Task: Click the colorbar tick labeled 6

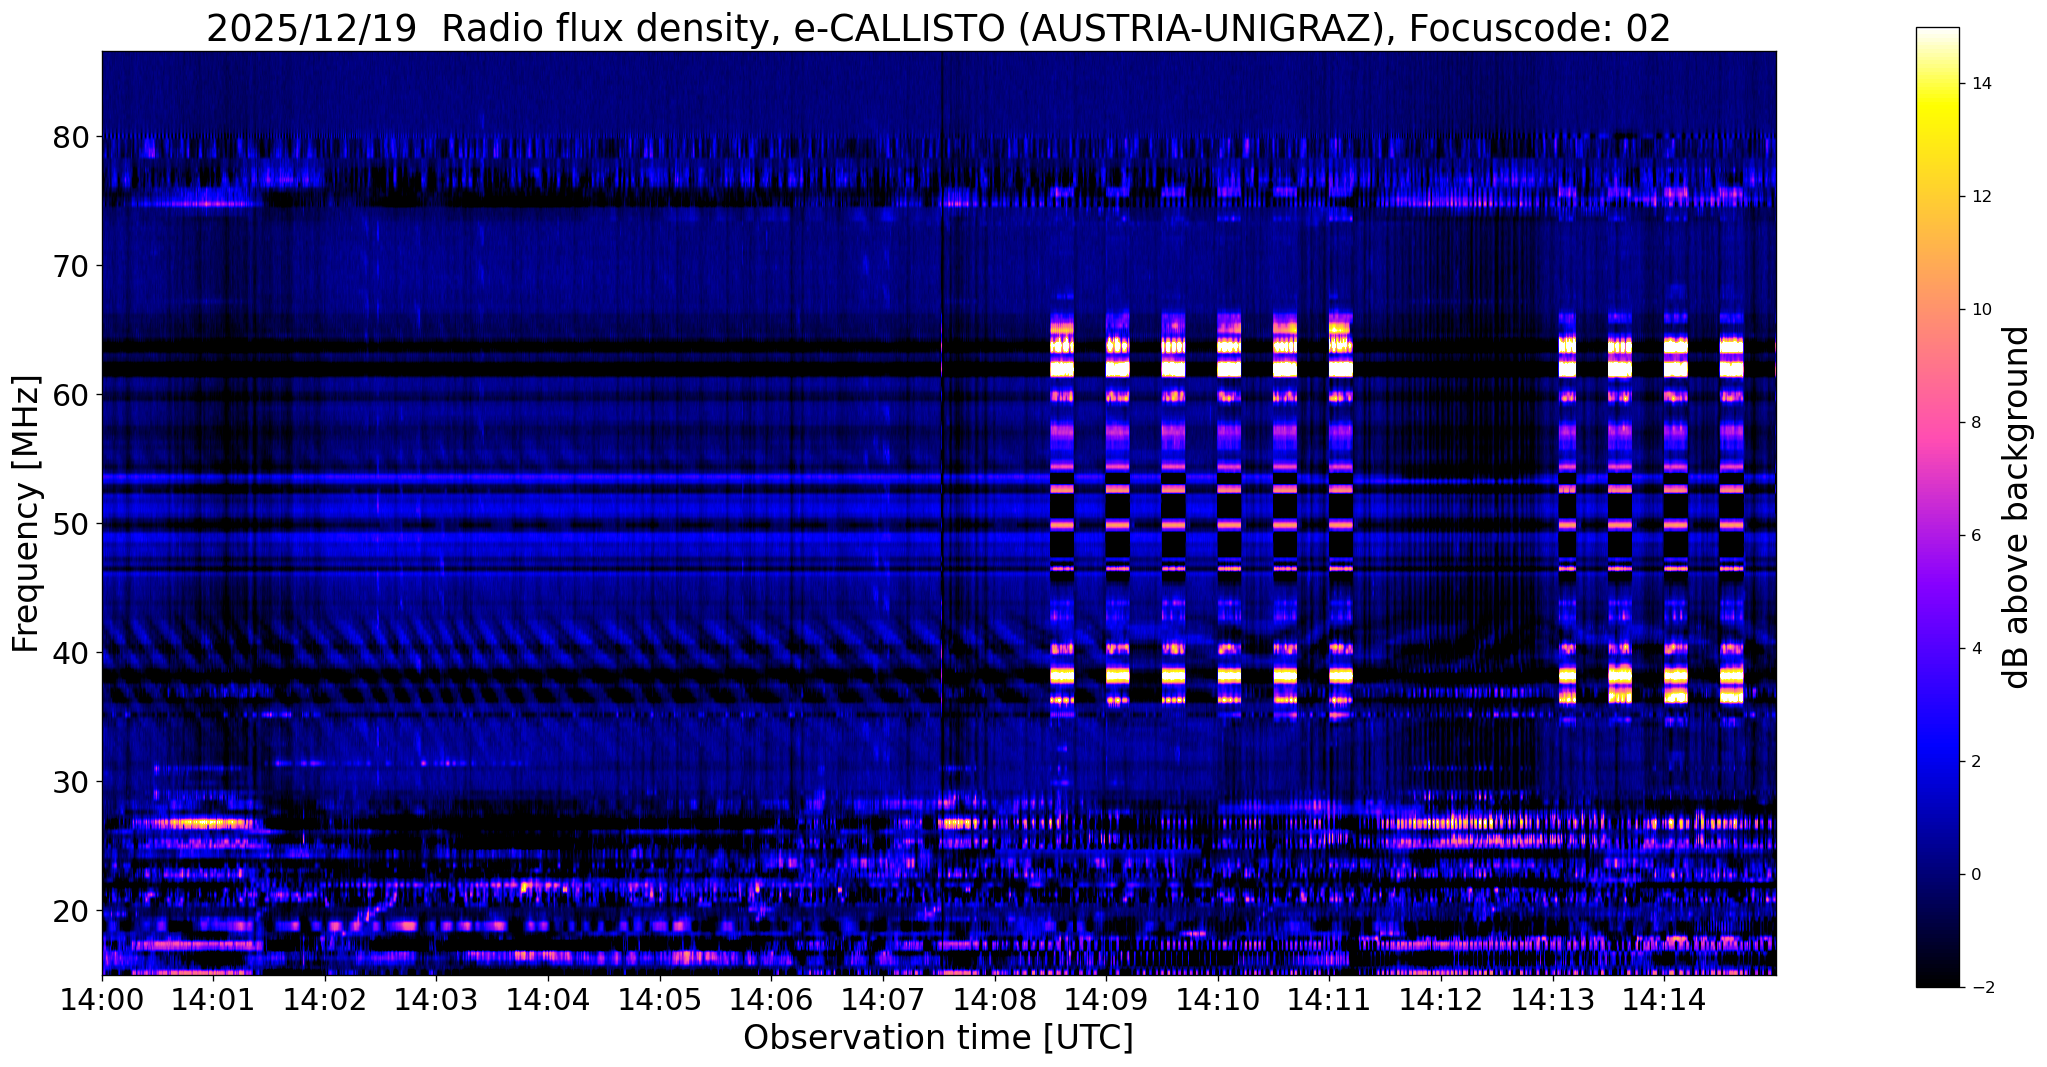Action: (x=1975, y=536)
